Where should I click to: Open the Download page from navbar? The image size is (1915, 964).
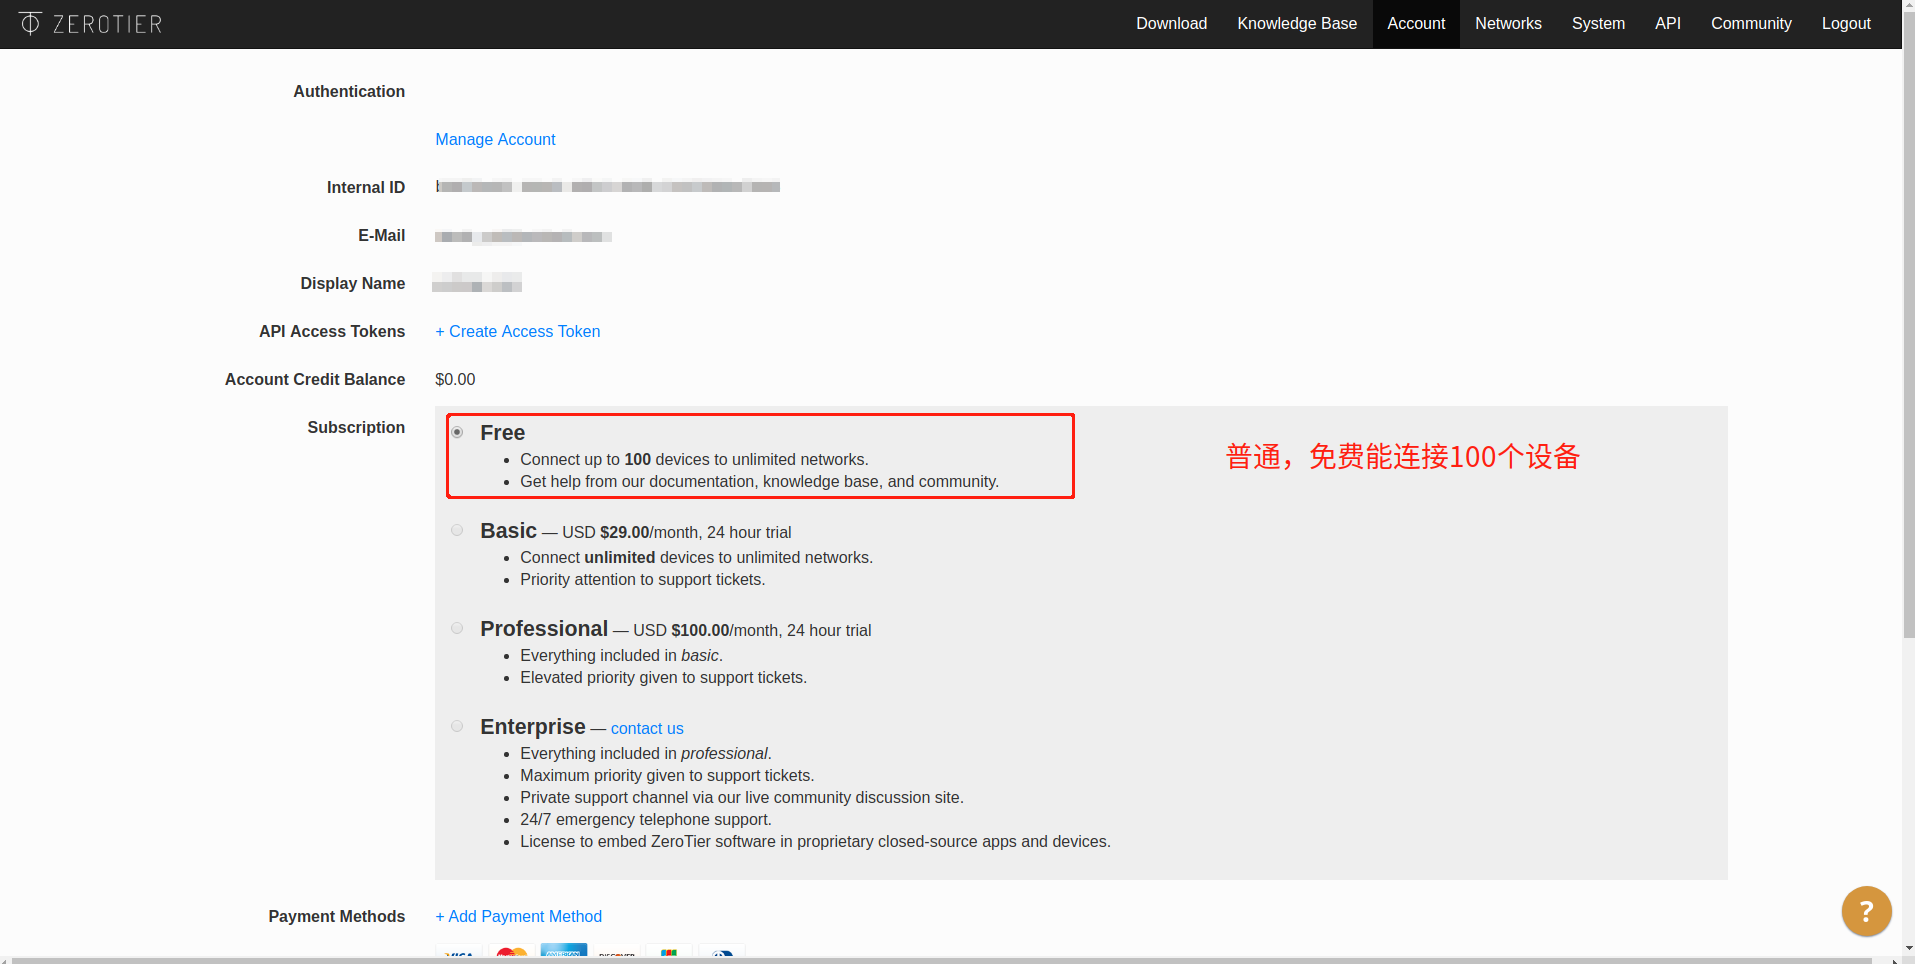click(1171, 24)
